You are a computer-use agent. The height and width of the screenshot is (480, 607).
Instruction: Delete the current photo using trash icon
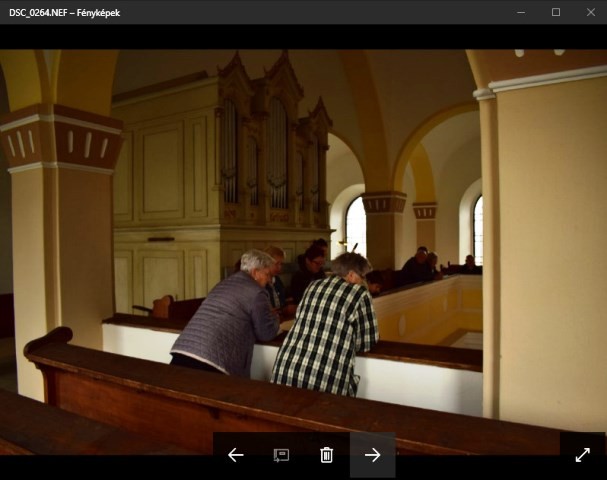click(326, 455)
